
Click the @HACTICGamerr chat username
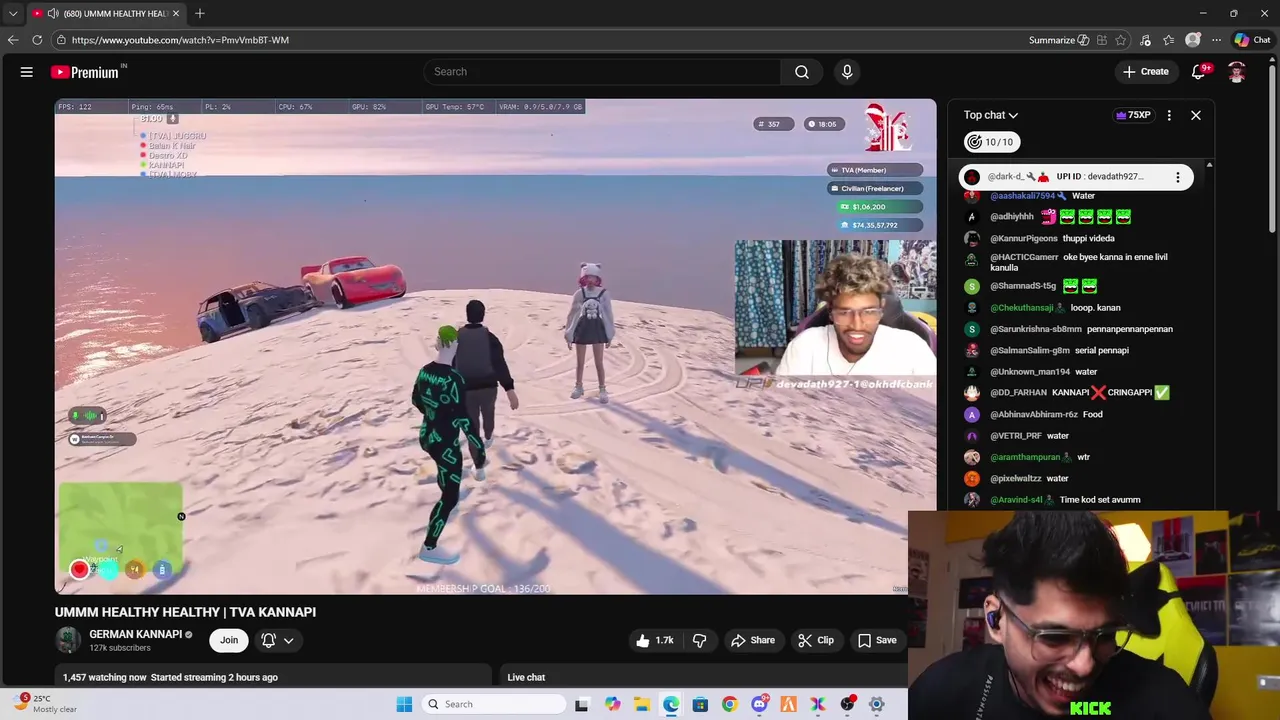pos(1024,257)
